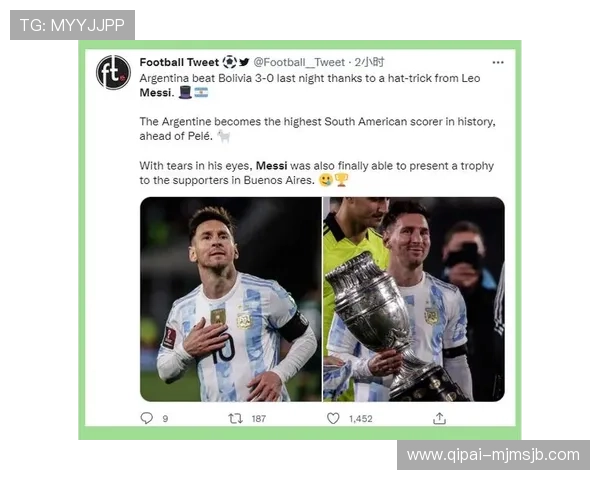Click the reply count 9
The image size is (600, 480).
[x=165, y=419]
